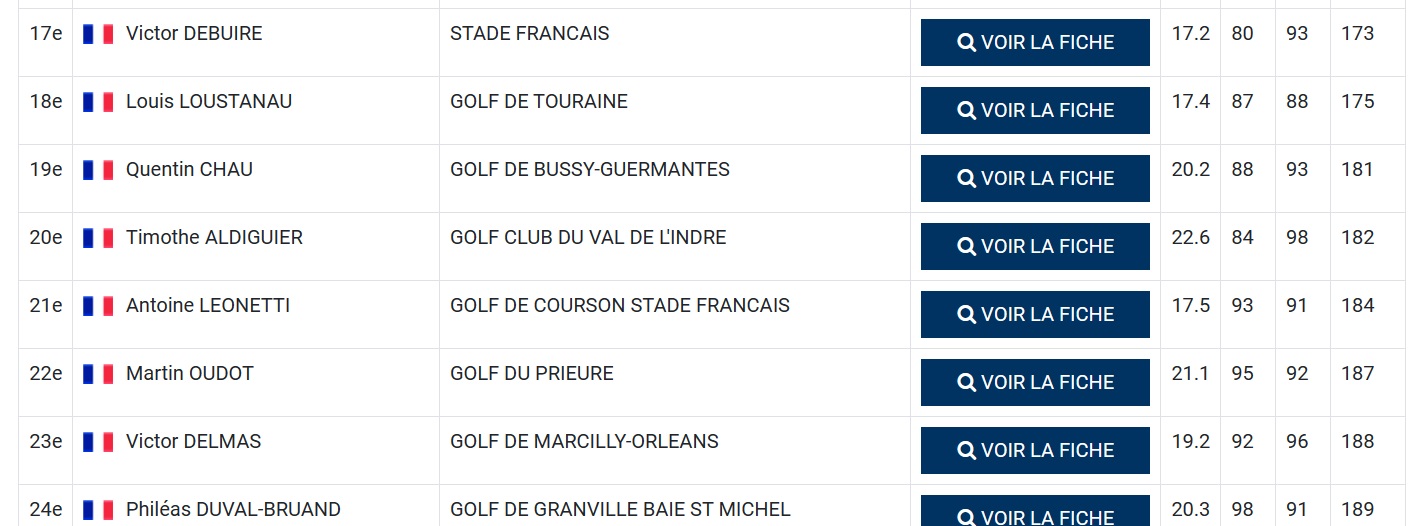This screenshot has height=526, width=1417.
Task: Select player name Quentin CHAU
Action: [x=189, y=170]
